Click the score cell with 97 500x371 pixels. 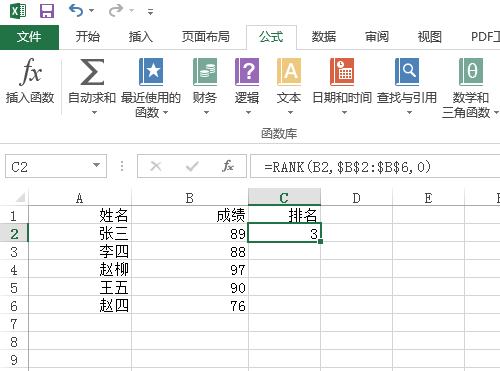point(190,269)
